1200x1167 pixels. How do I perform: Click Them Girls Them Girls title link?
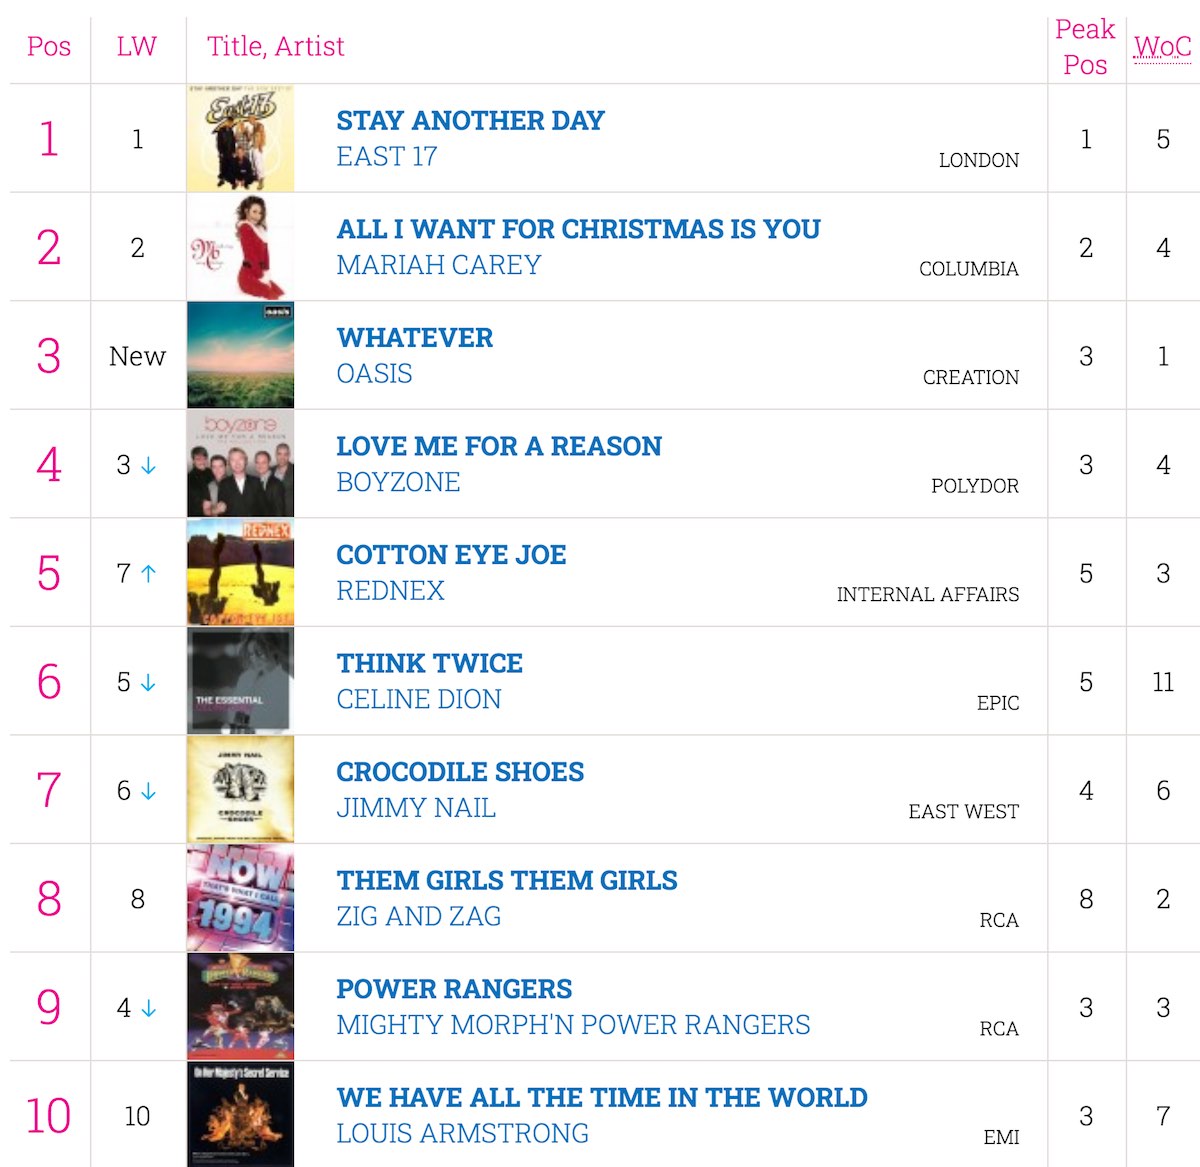coord(507,880)
